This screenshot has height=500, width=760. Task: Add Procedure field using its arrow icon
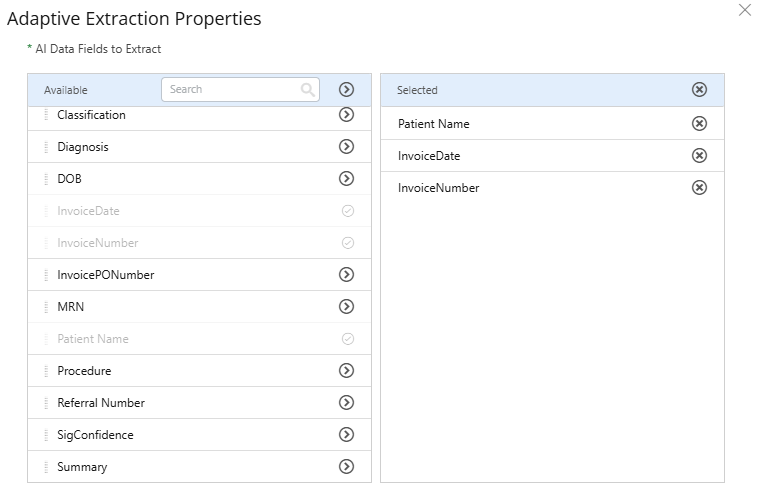pos(347,371)
